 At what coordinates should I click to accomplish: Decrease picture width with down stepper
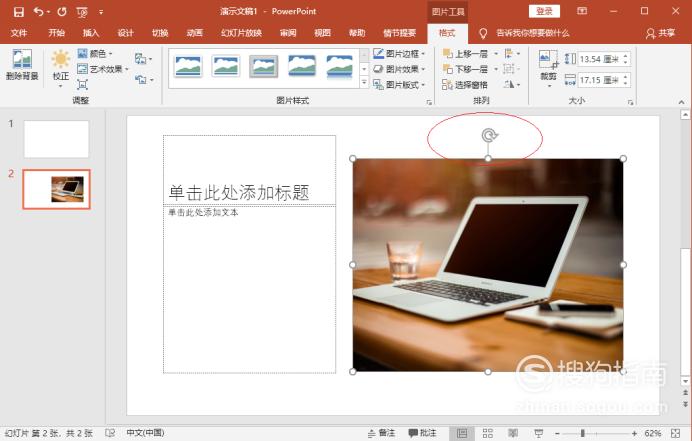point(626,83)
